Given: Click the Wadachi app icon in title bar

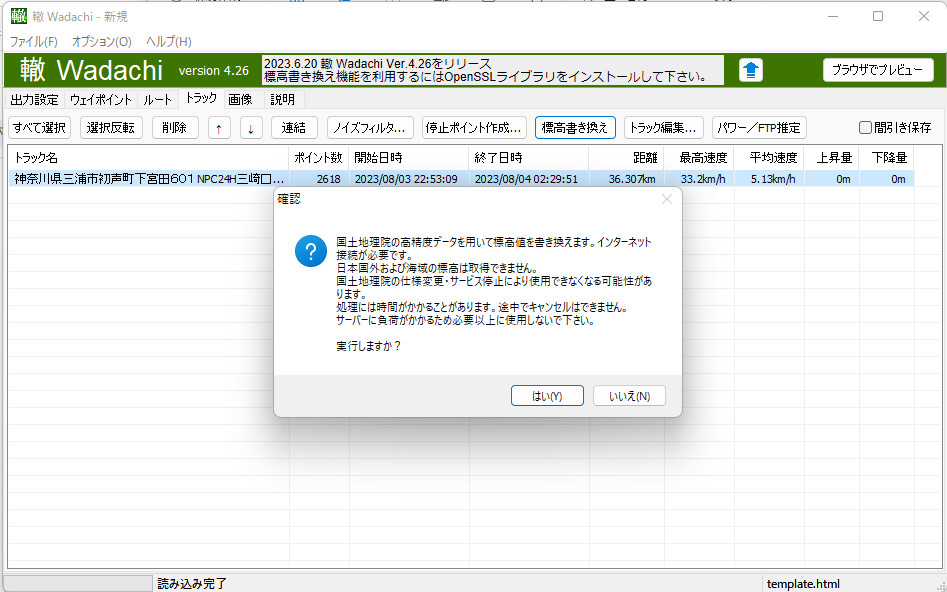Looking at the screenshot, I should [x=19, y=16].
